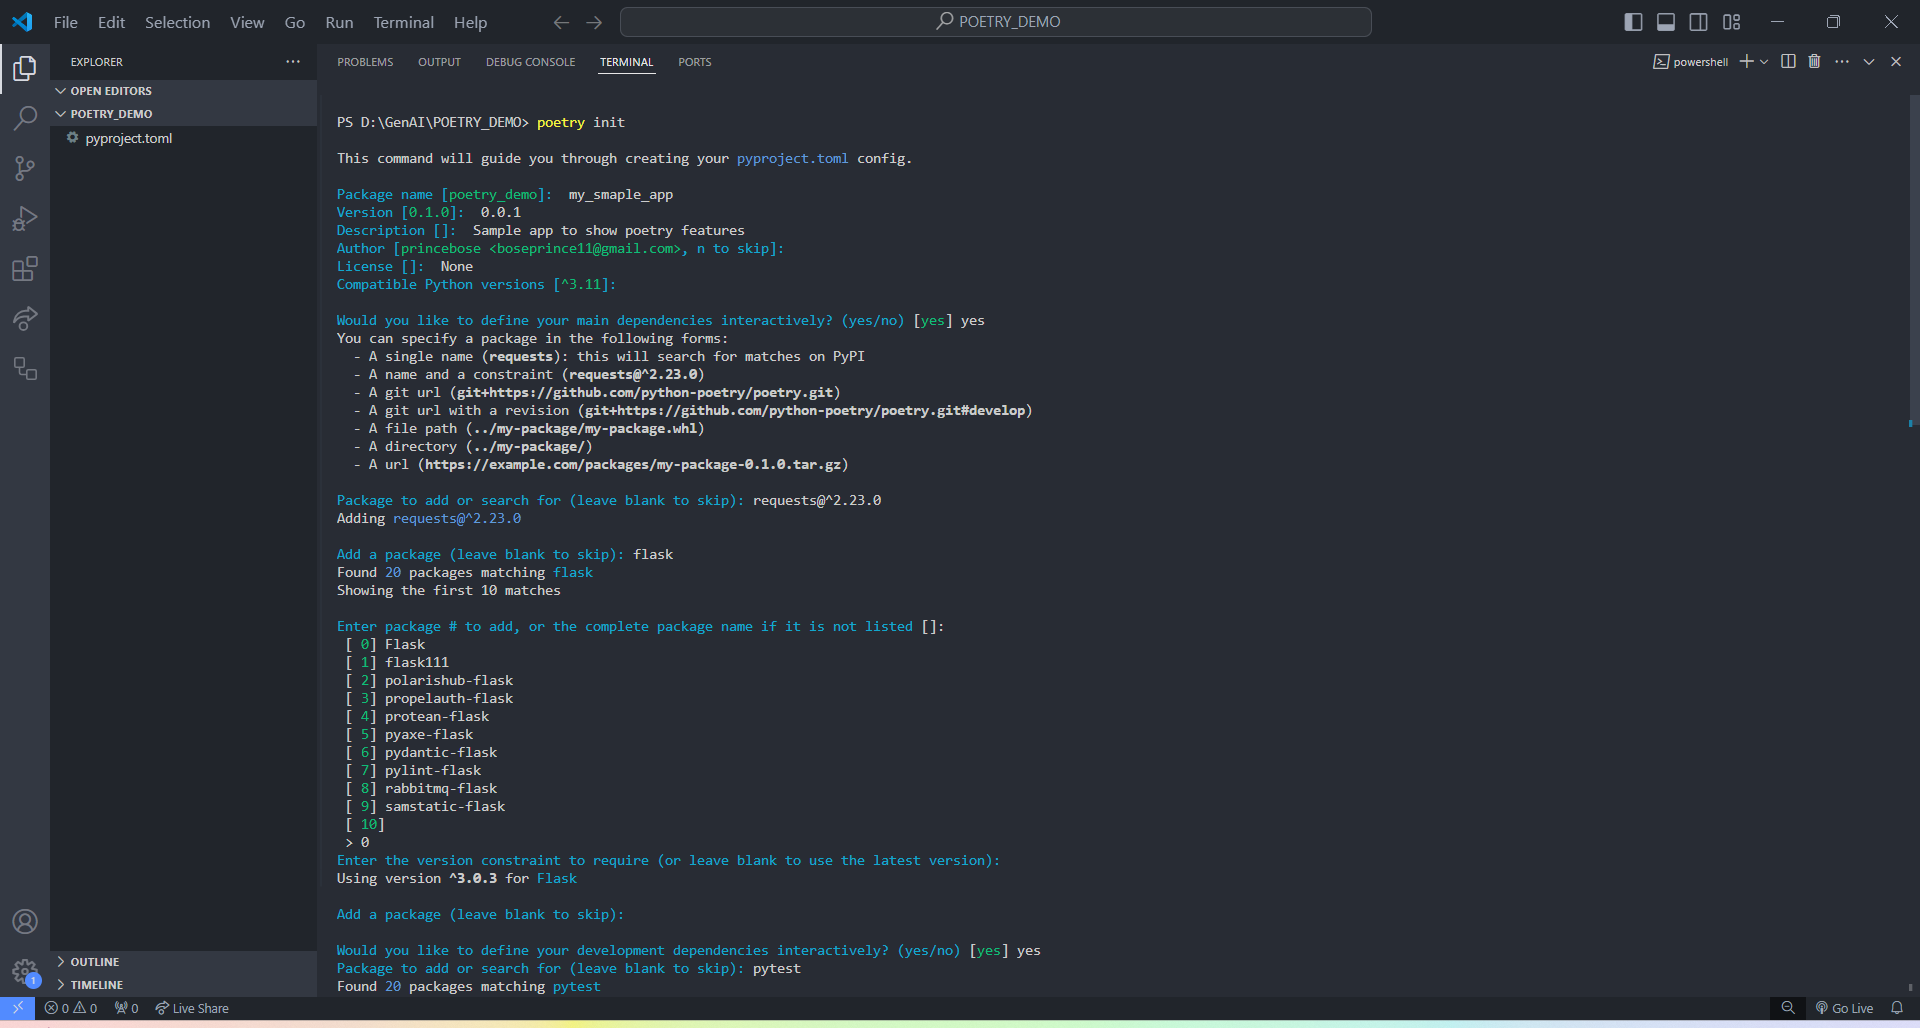Open the Source Control view
1920x1028 pixels.
tap(25, 168)
